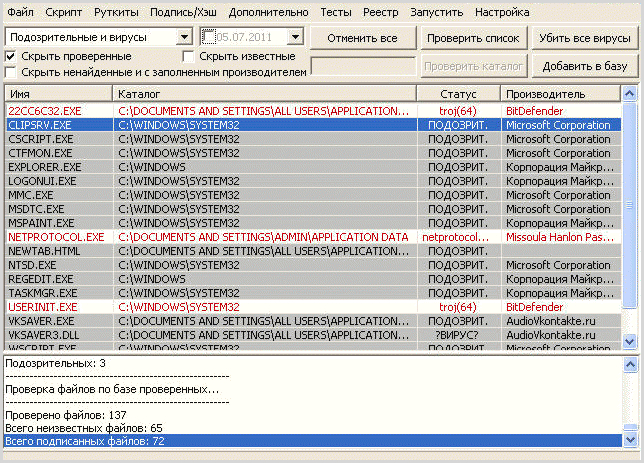Select the USERINIT.EXE entry
This screenshot has width=644, height=463.
point(43,307)
